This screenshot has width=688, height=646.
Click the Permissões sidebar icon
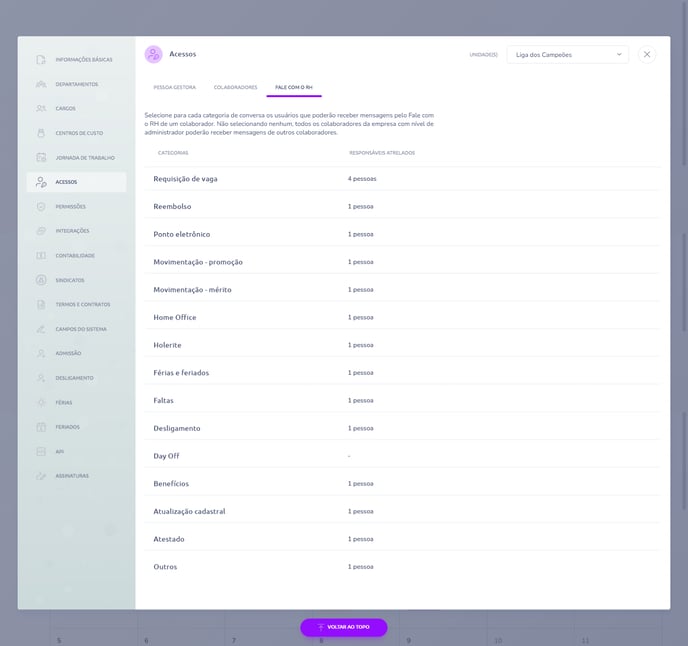[x=41, y=207]
